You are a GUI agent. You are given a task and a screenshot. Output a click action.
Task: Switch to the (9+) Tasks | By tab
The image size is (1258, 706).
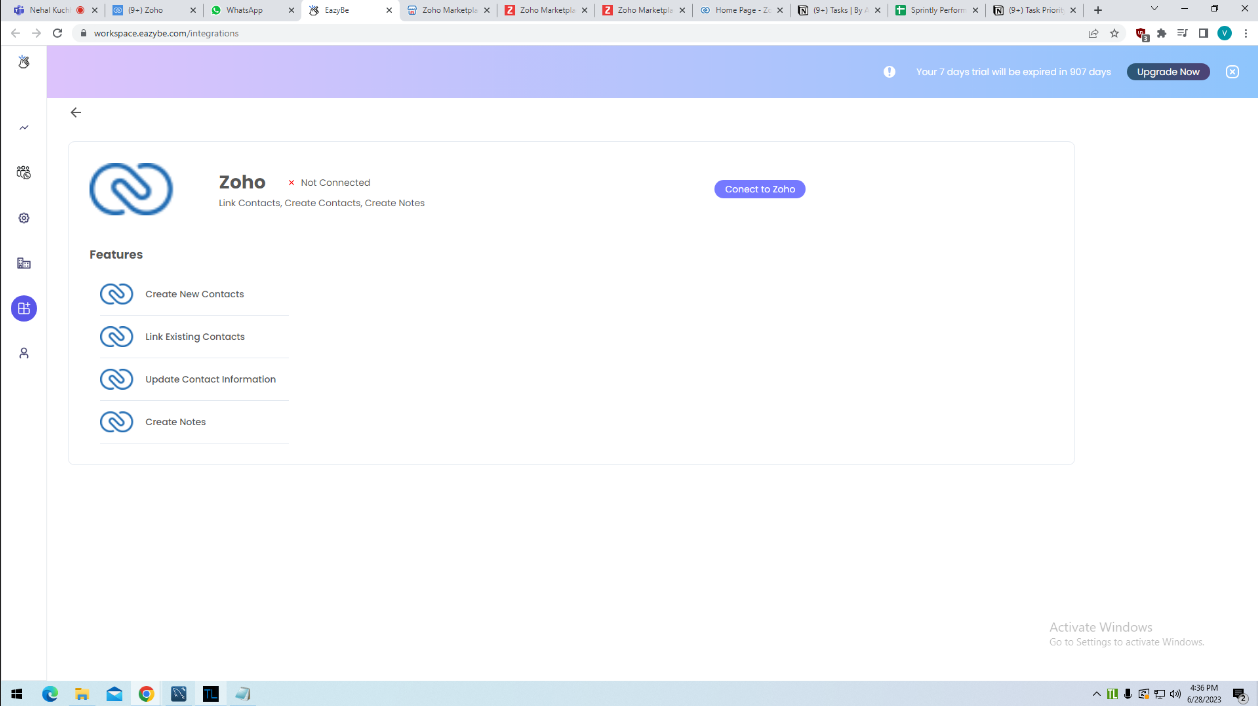[838, 10]
